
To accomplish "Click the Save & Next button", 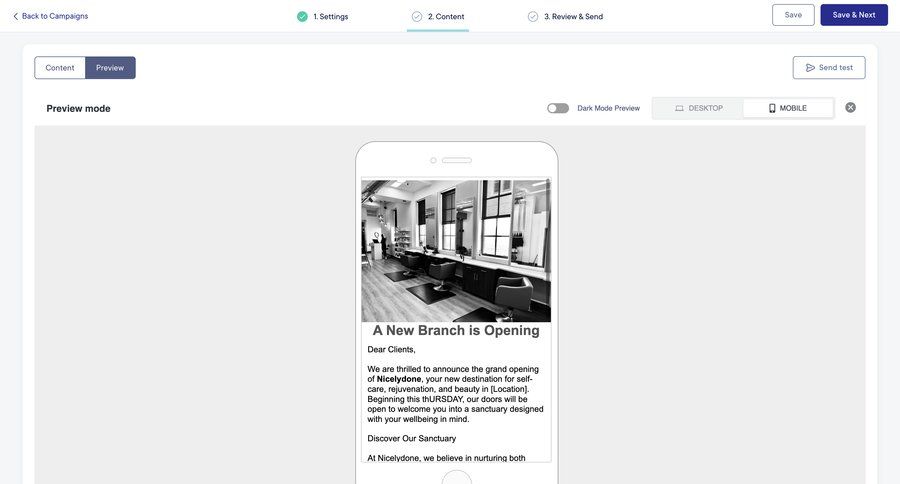I will (853, 15).
